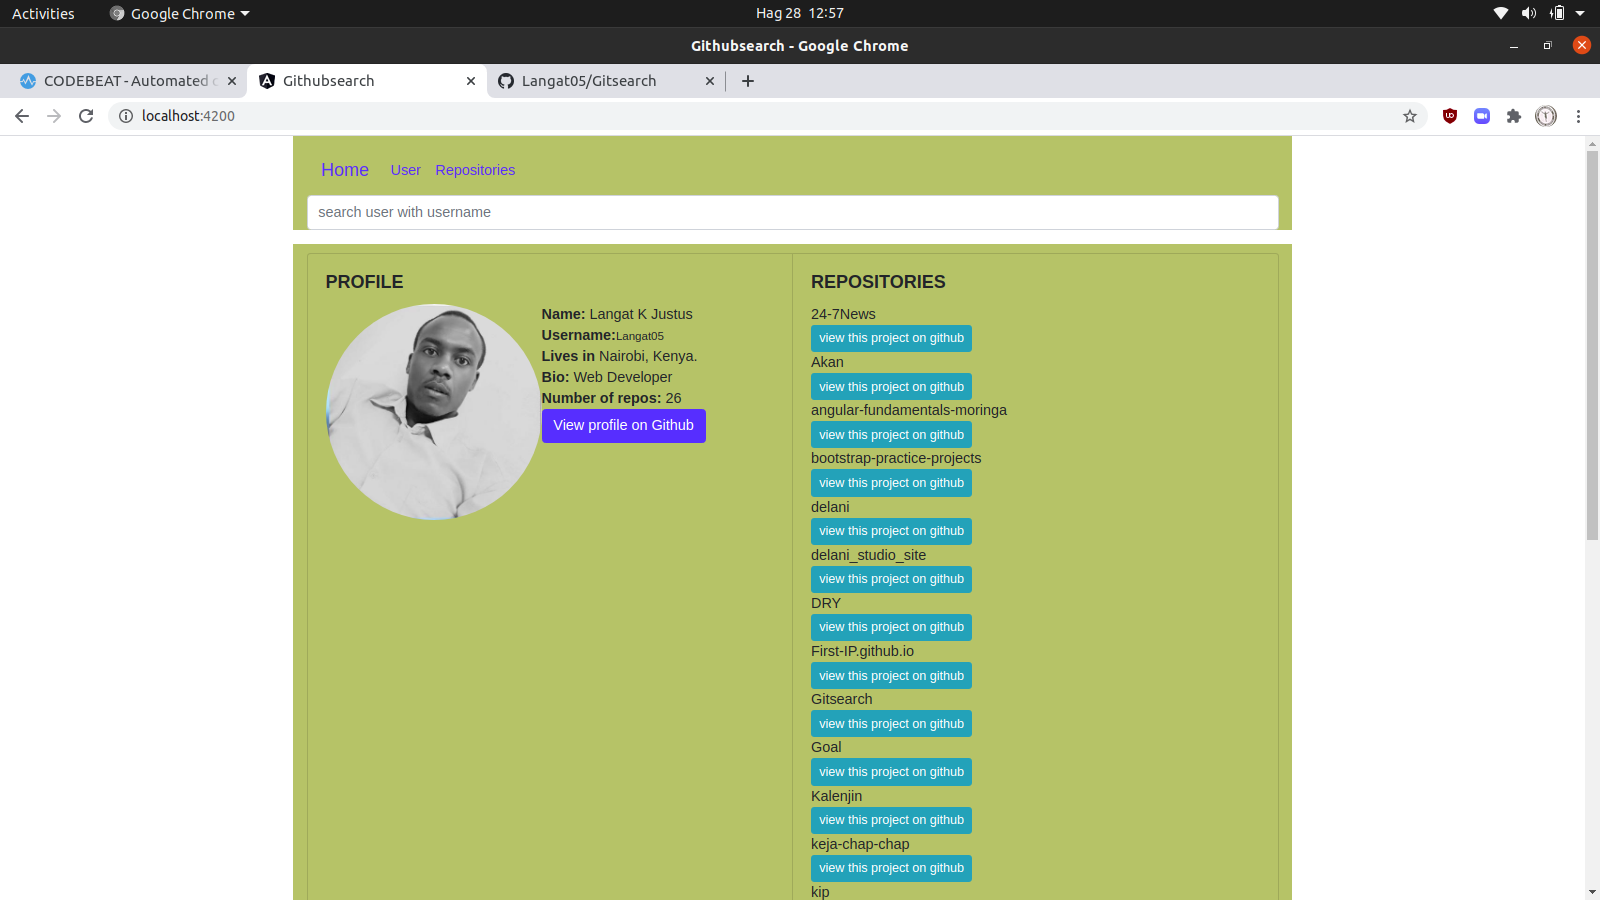Navigate to the Repositories link
This screenshot has width=1600, height=900.
pyautogui.click(x=475, y=170)
